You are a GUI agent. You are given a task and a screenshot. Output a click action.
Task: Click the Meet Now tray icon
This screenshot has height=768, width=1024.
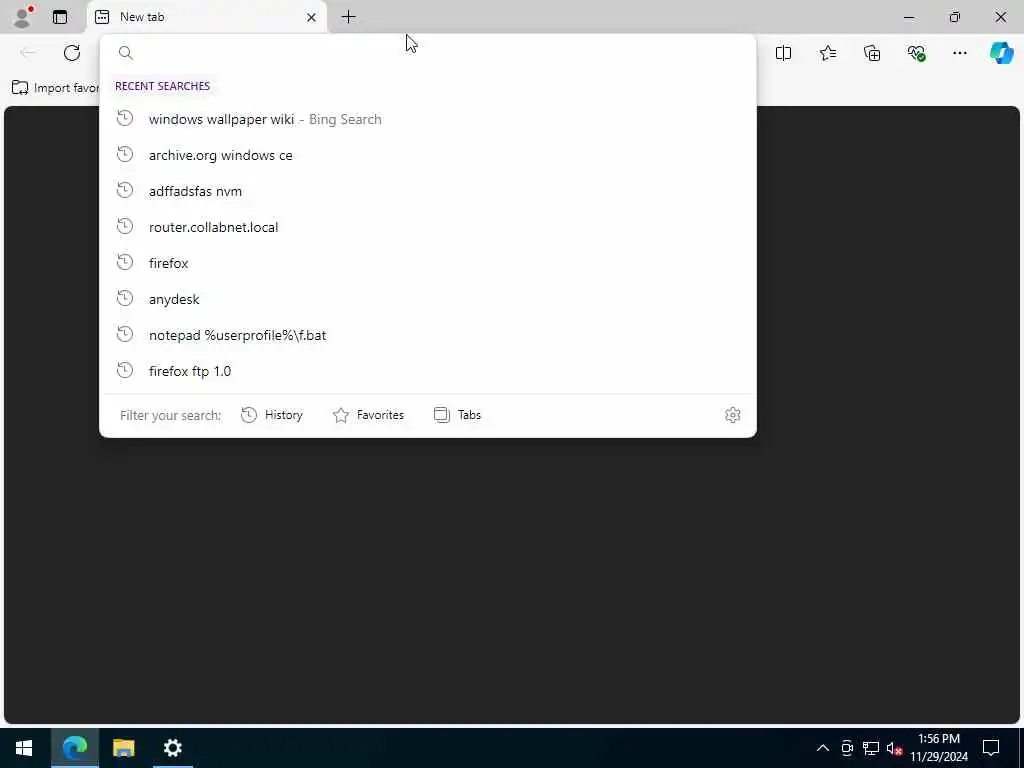[x=847, y=748]
